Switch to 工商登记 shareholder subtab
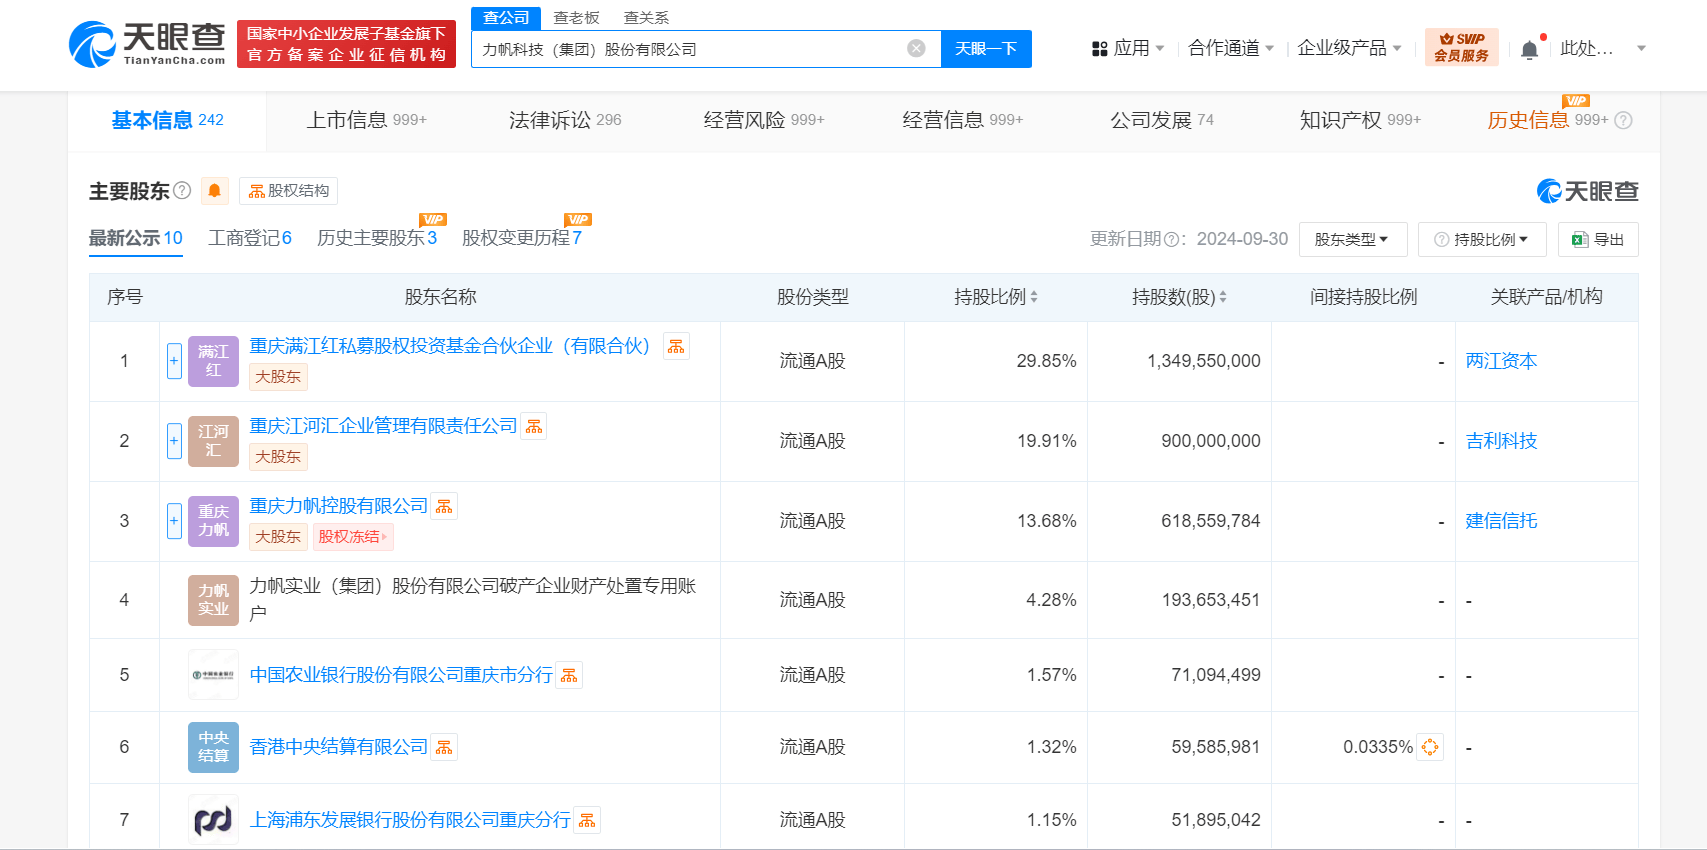This screenshot has width=1707, height=850. click(x=250, y=238)
